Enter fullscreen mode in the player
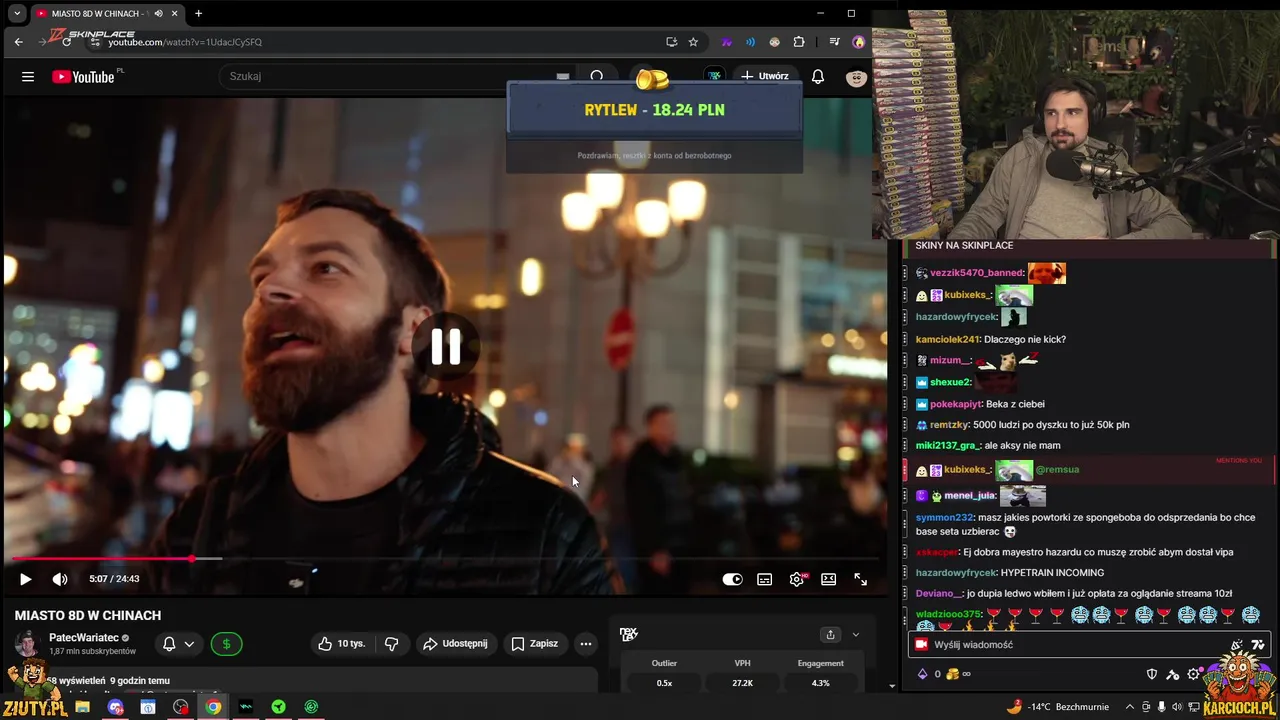The height and width of the screenshot is (720, 1280). 860,579
